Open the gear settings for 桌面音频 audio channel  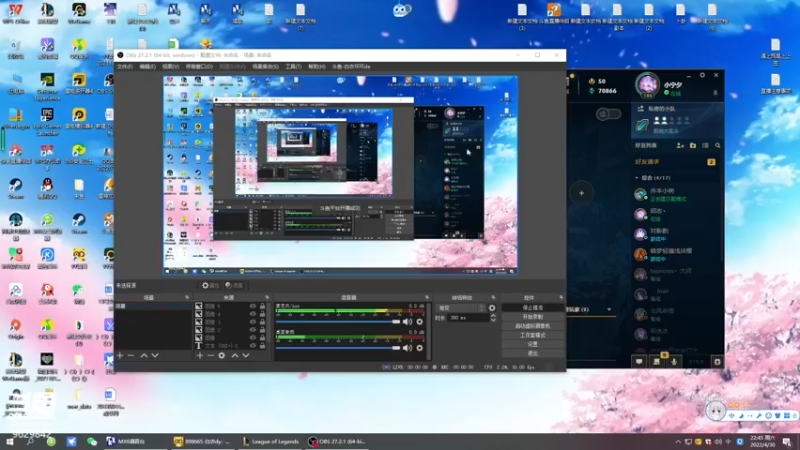point(419,348)
